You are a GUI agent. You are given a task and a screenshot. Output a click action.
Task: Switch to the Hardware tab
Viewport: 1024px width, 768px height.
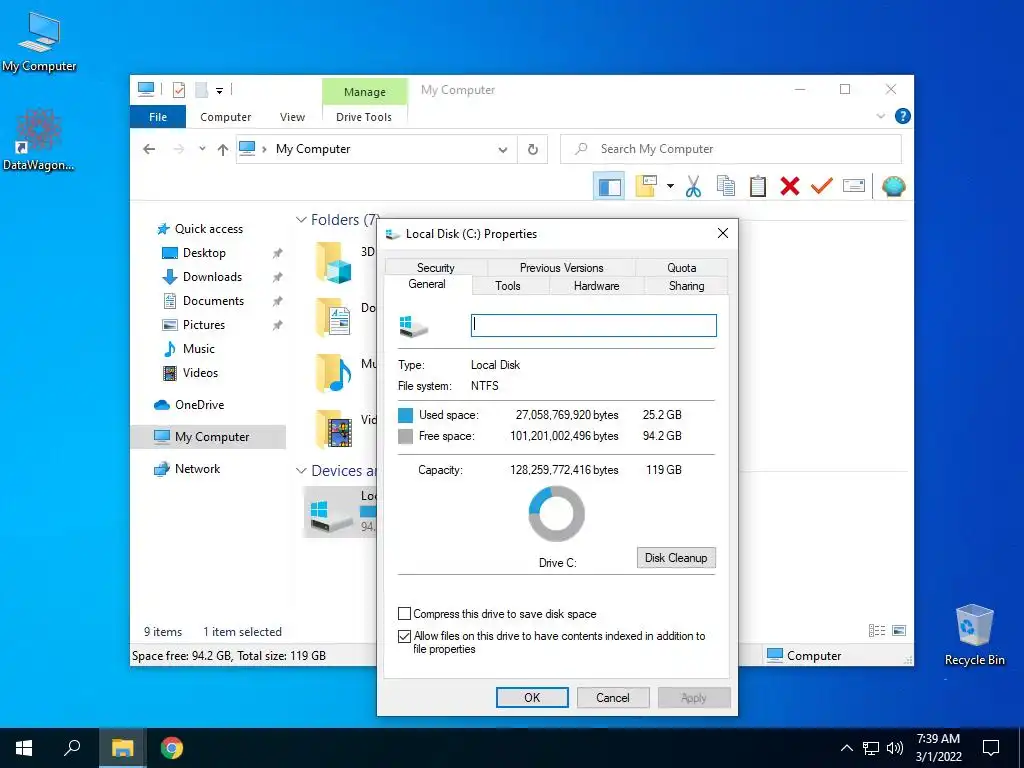(596, 285)
